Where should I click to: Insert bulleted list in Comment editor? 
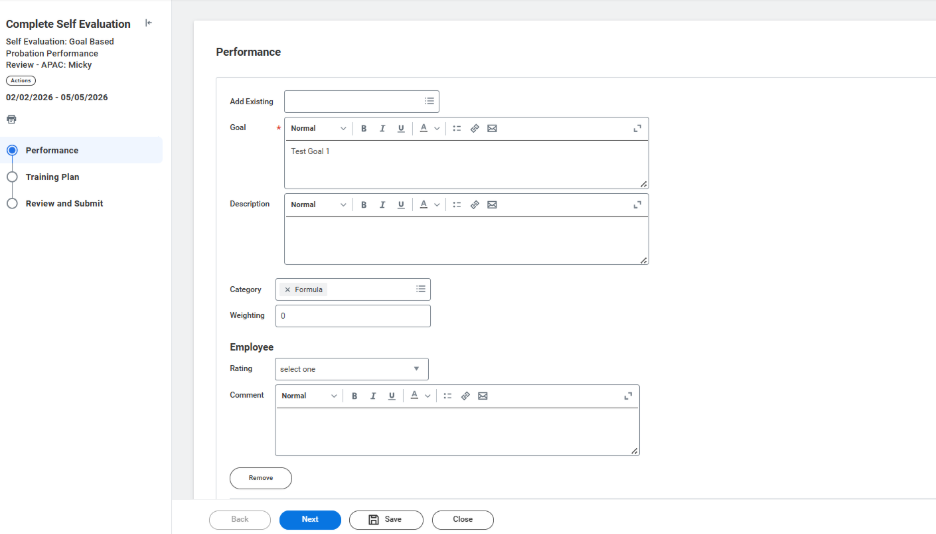447,396
